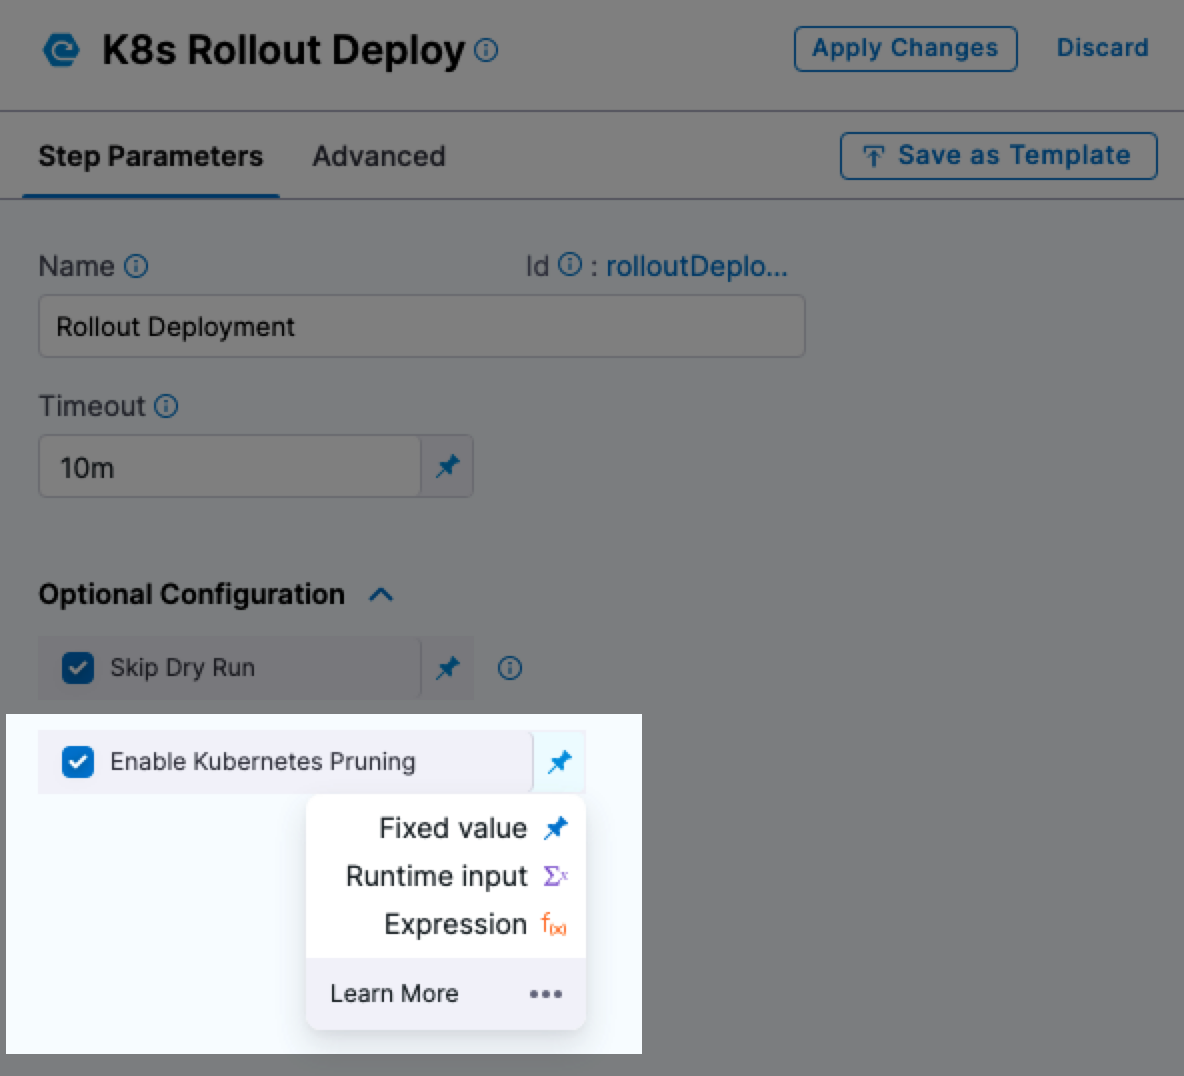1184x1076 pixels.
Task: Select Fixed value from the menu
Action: tap(453, 828)
